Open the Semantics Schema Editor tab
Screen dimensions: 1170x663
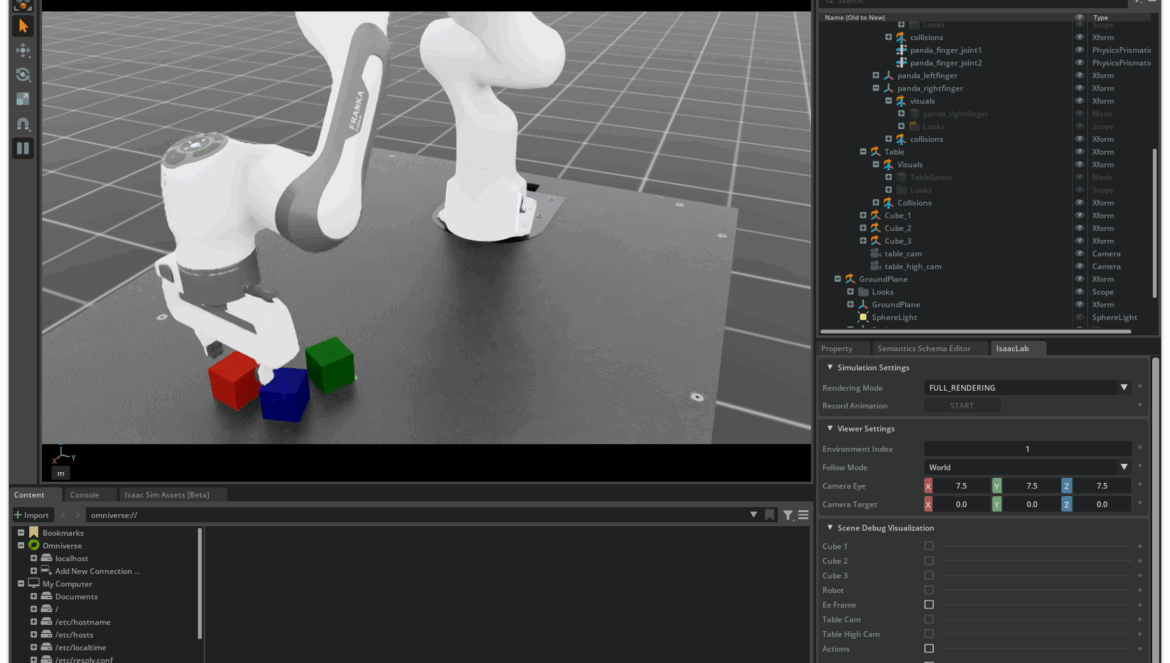point(923,349)
